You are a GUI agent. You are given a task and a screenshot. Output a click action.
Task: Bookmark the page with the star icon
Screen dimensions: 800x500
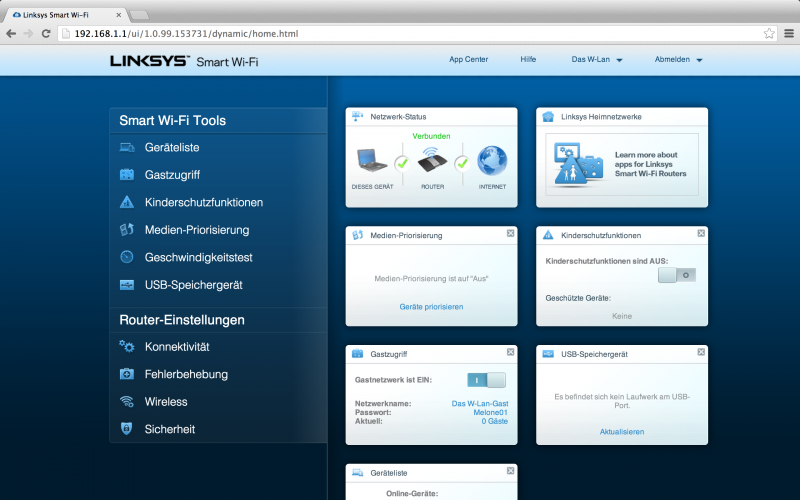tap(769, 34)
